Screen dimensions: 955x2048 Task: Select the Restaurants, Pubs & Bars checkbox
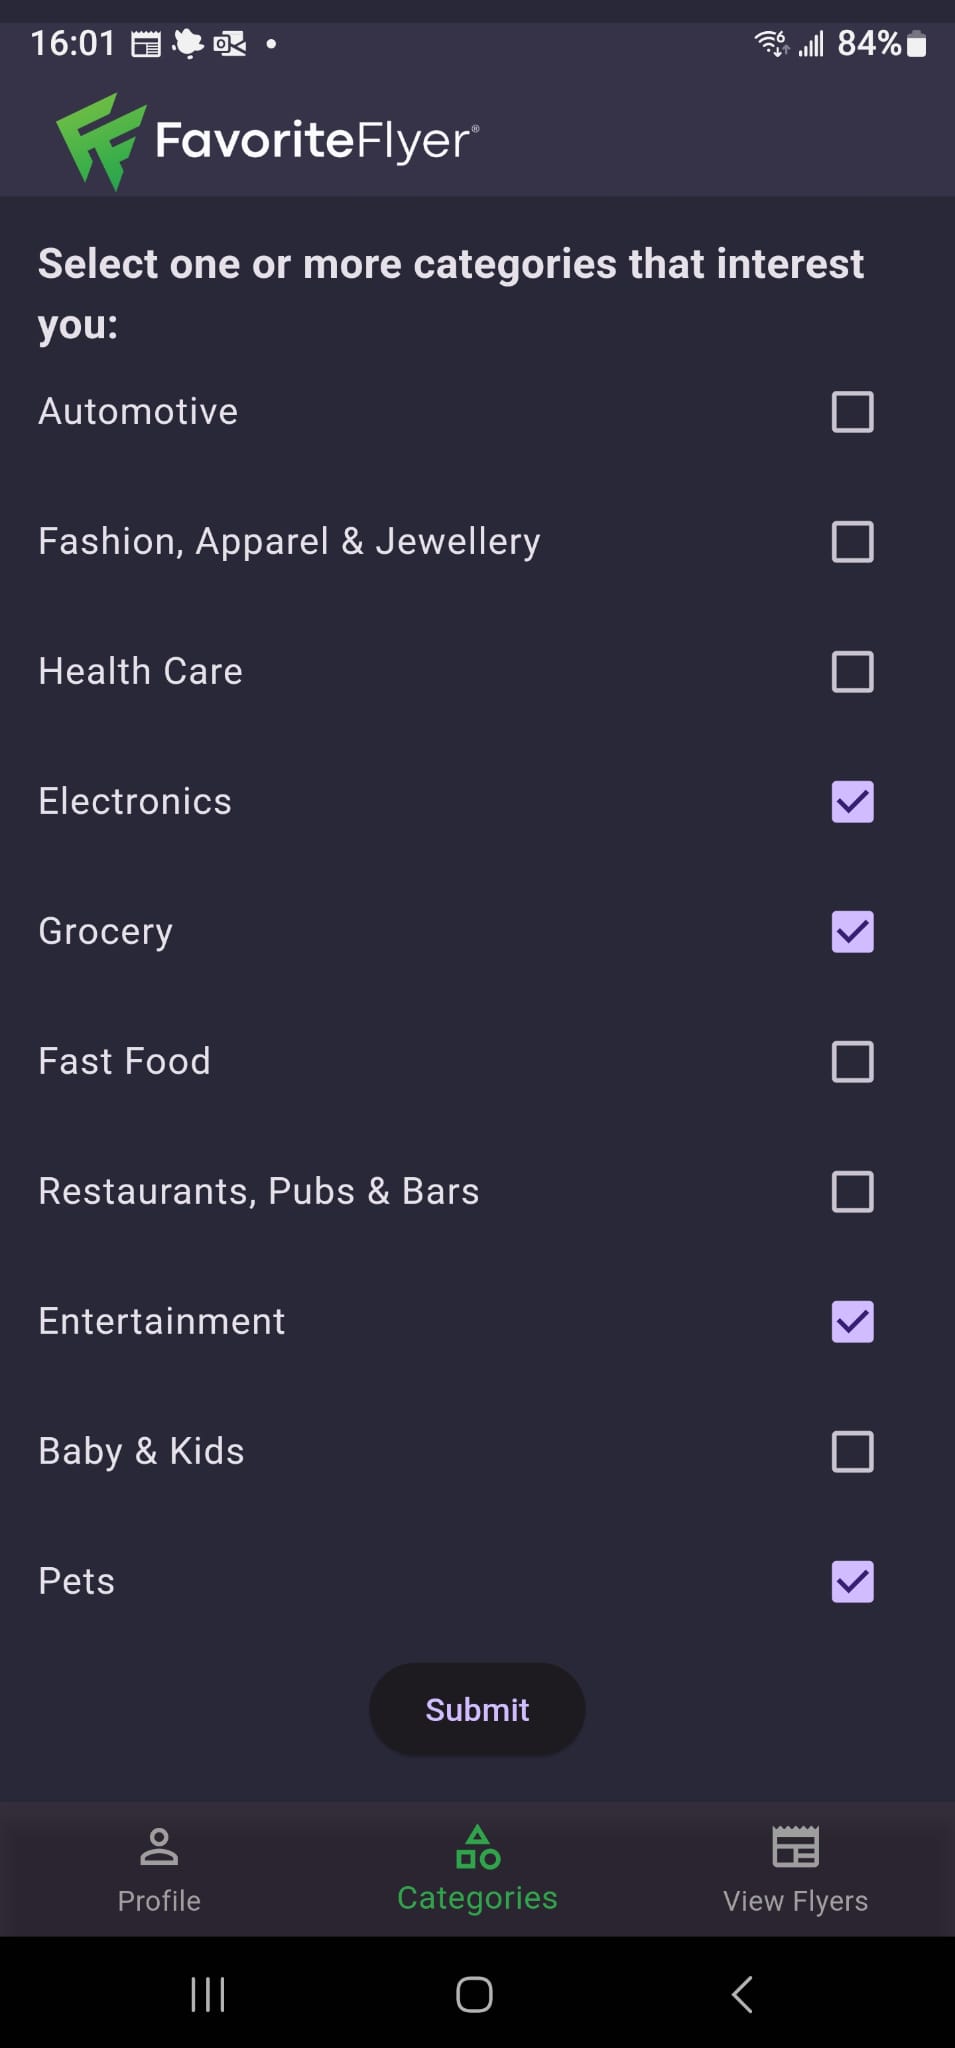[x=852, y=1192]
